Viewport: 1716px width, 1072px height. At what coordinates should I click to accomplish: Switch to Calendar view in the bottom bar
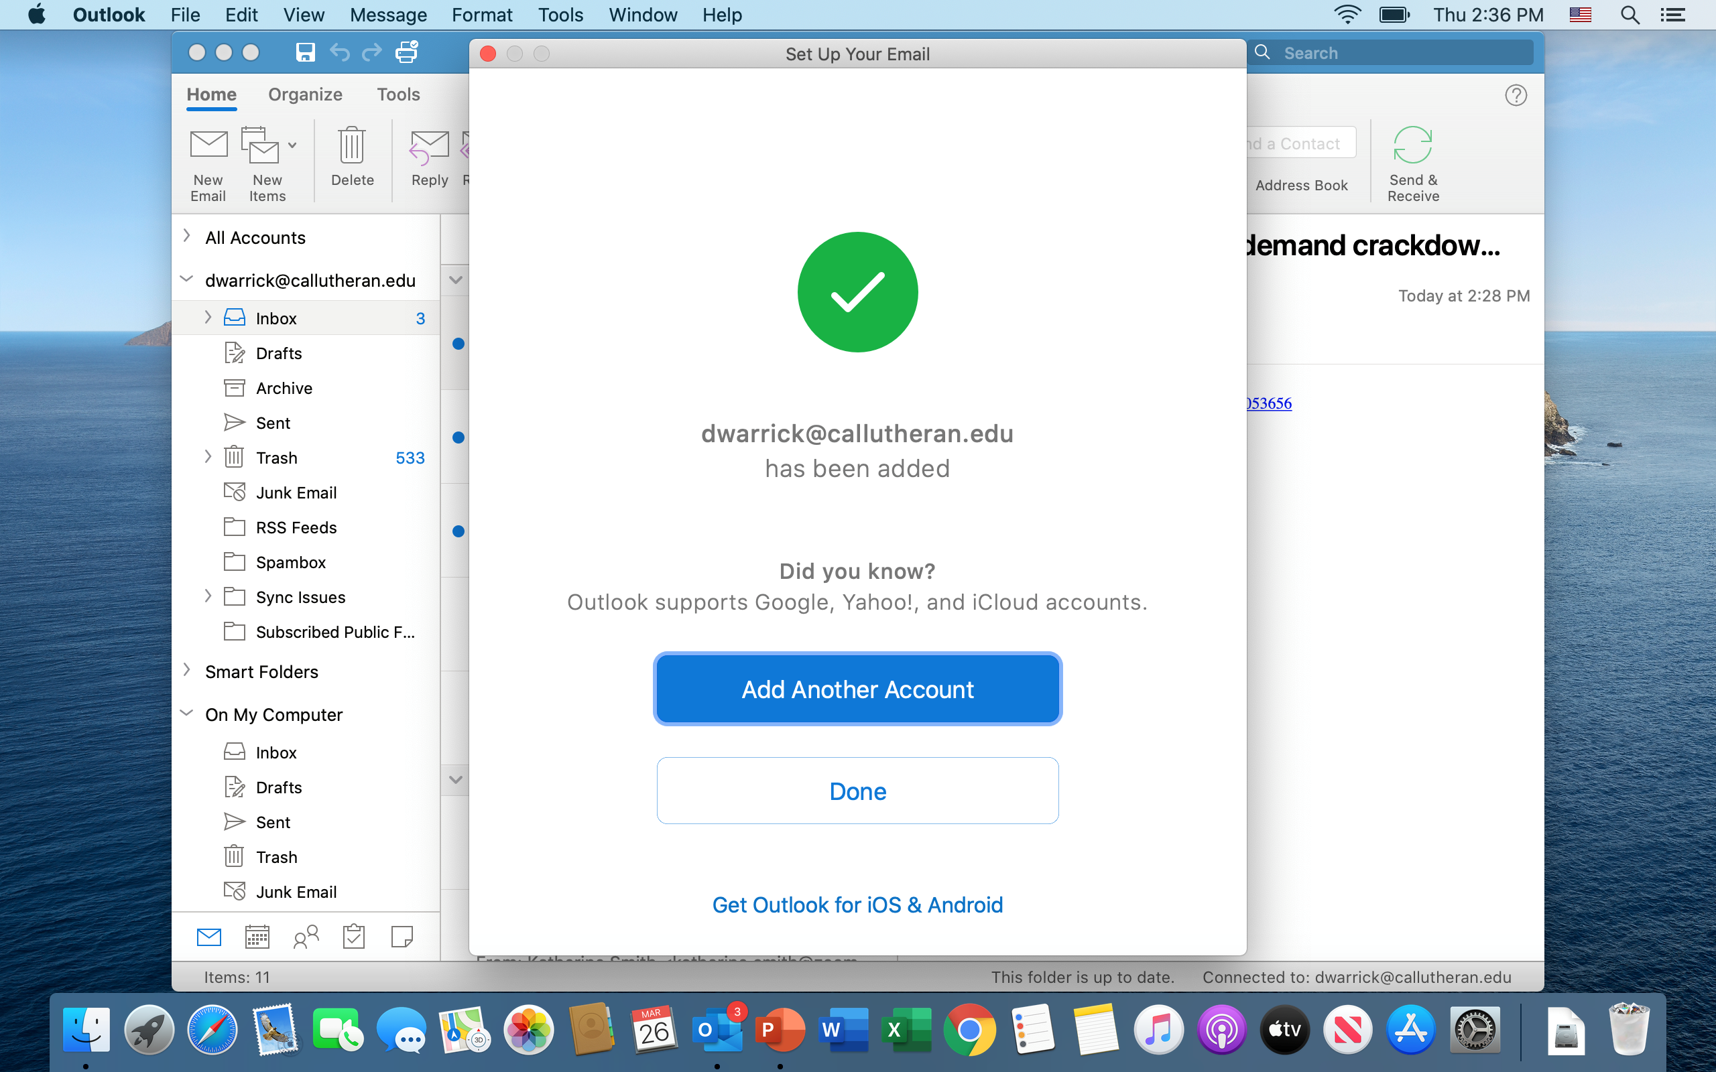click(257, 937)
